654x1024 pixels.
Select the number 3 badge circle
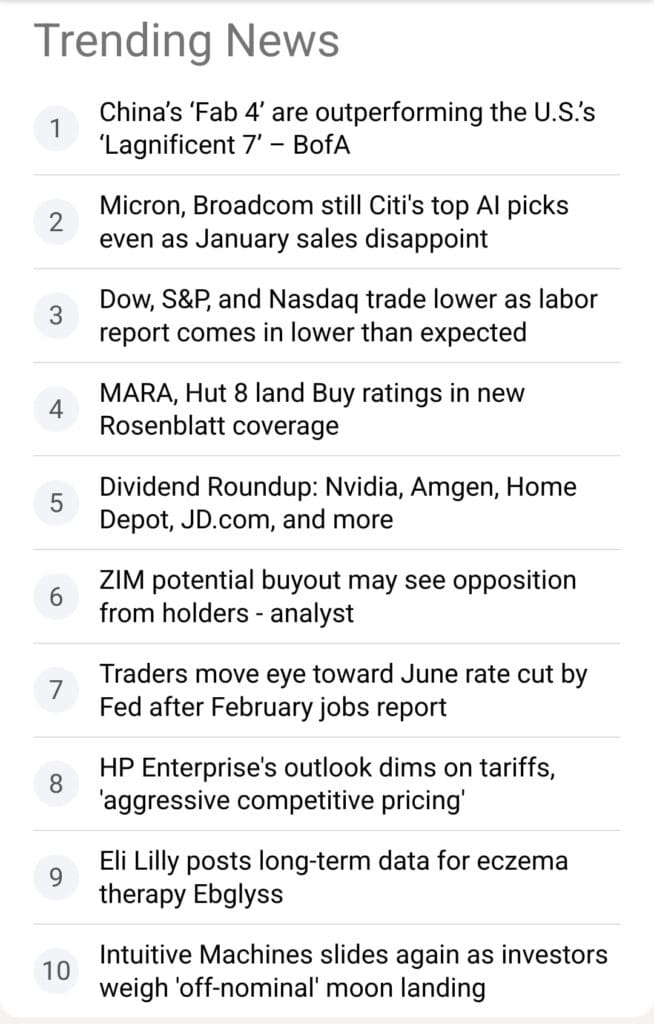point(57,315)
